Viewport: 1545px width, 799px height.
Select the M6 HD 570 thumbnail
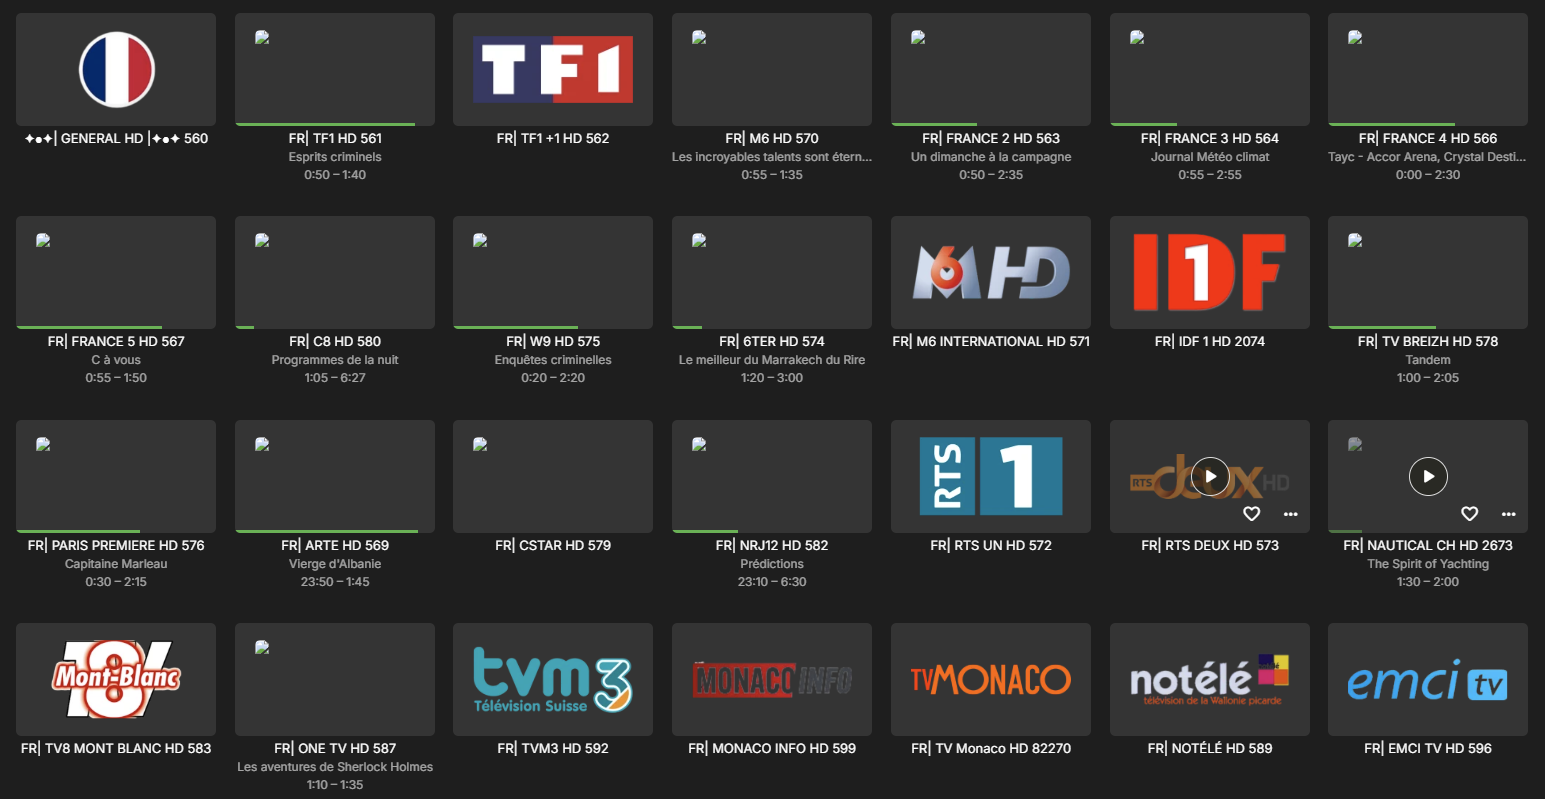click(x=772, y=69)
